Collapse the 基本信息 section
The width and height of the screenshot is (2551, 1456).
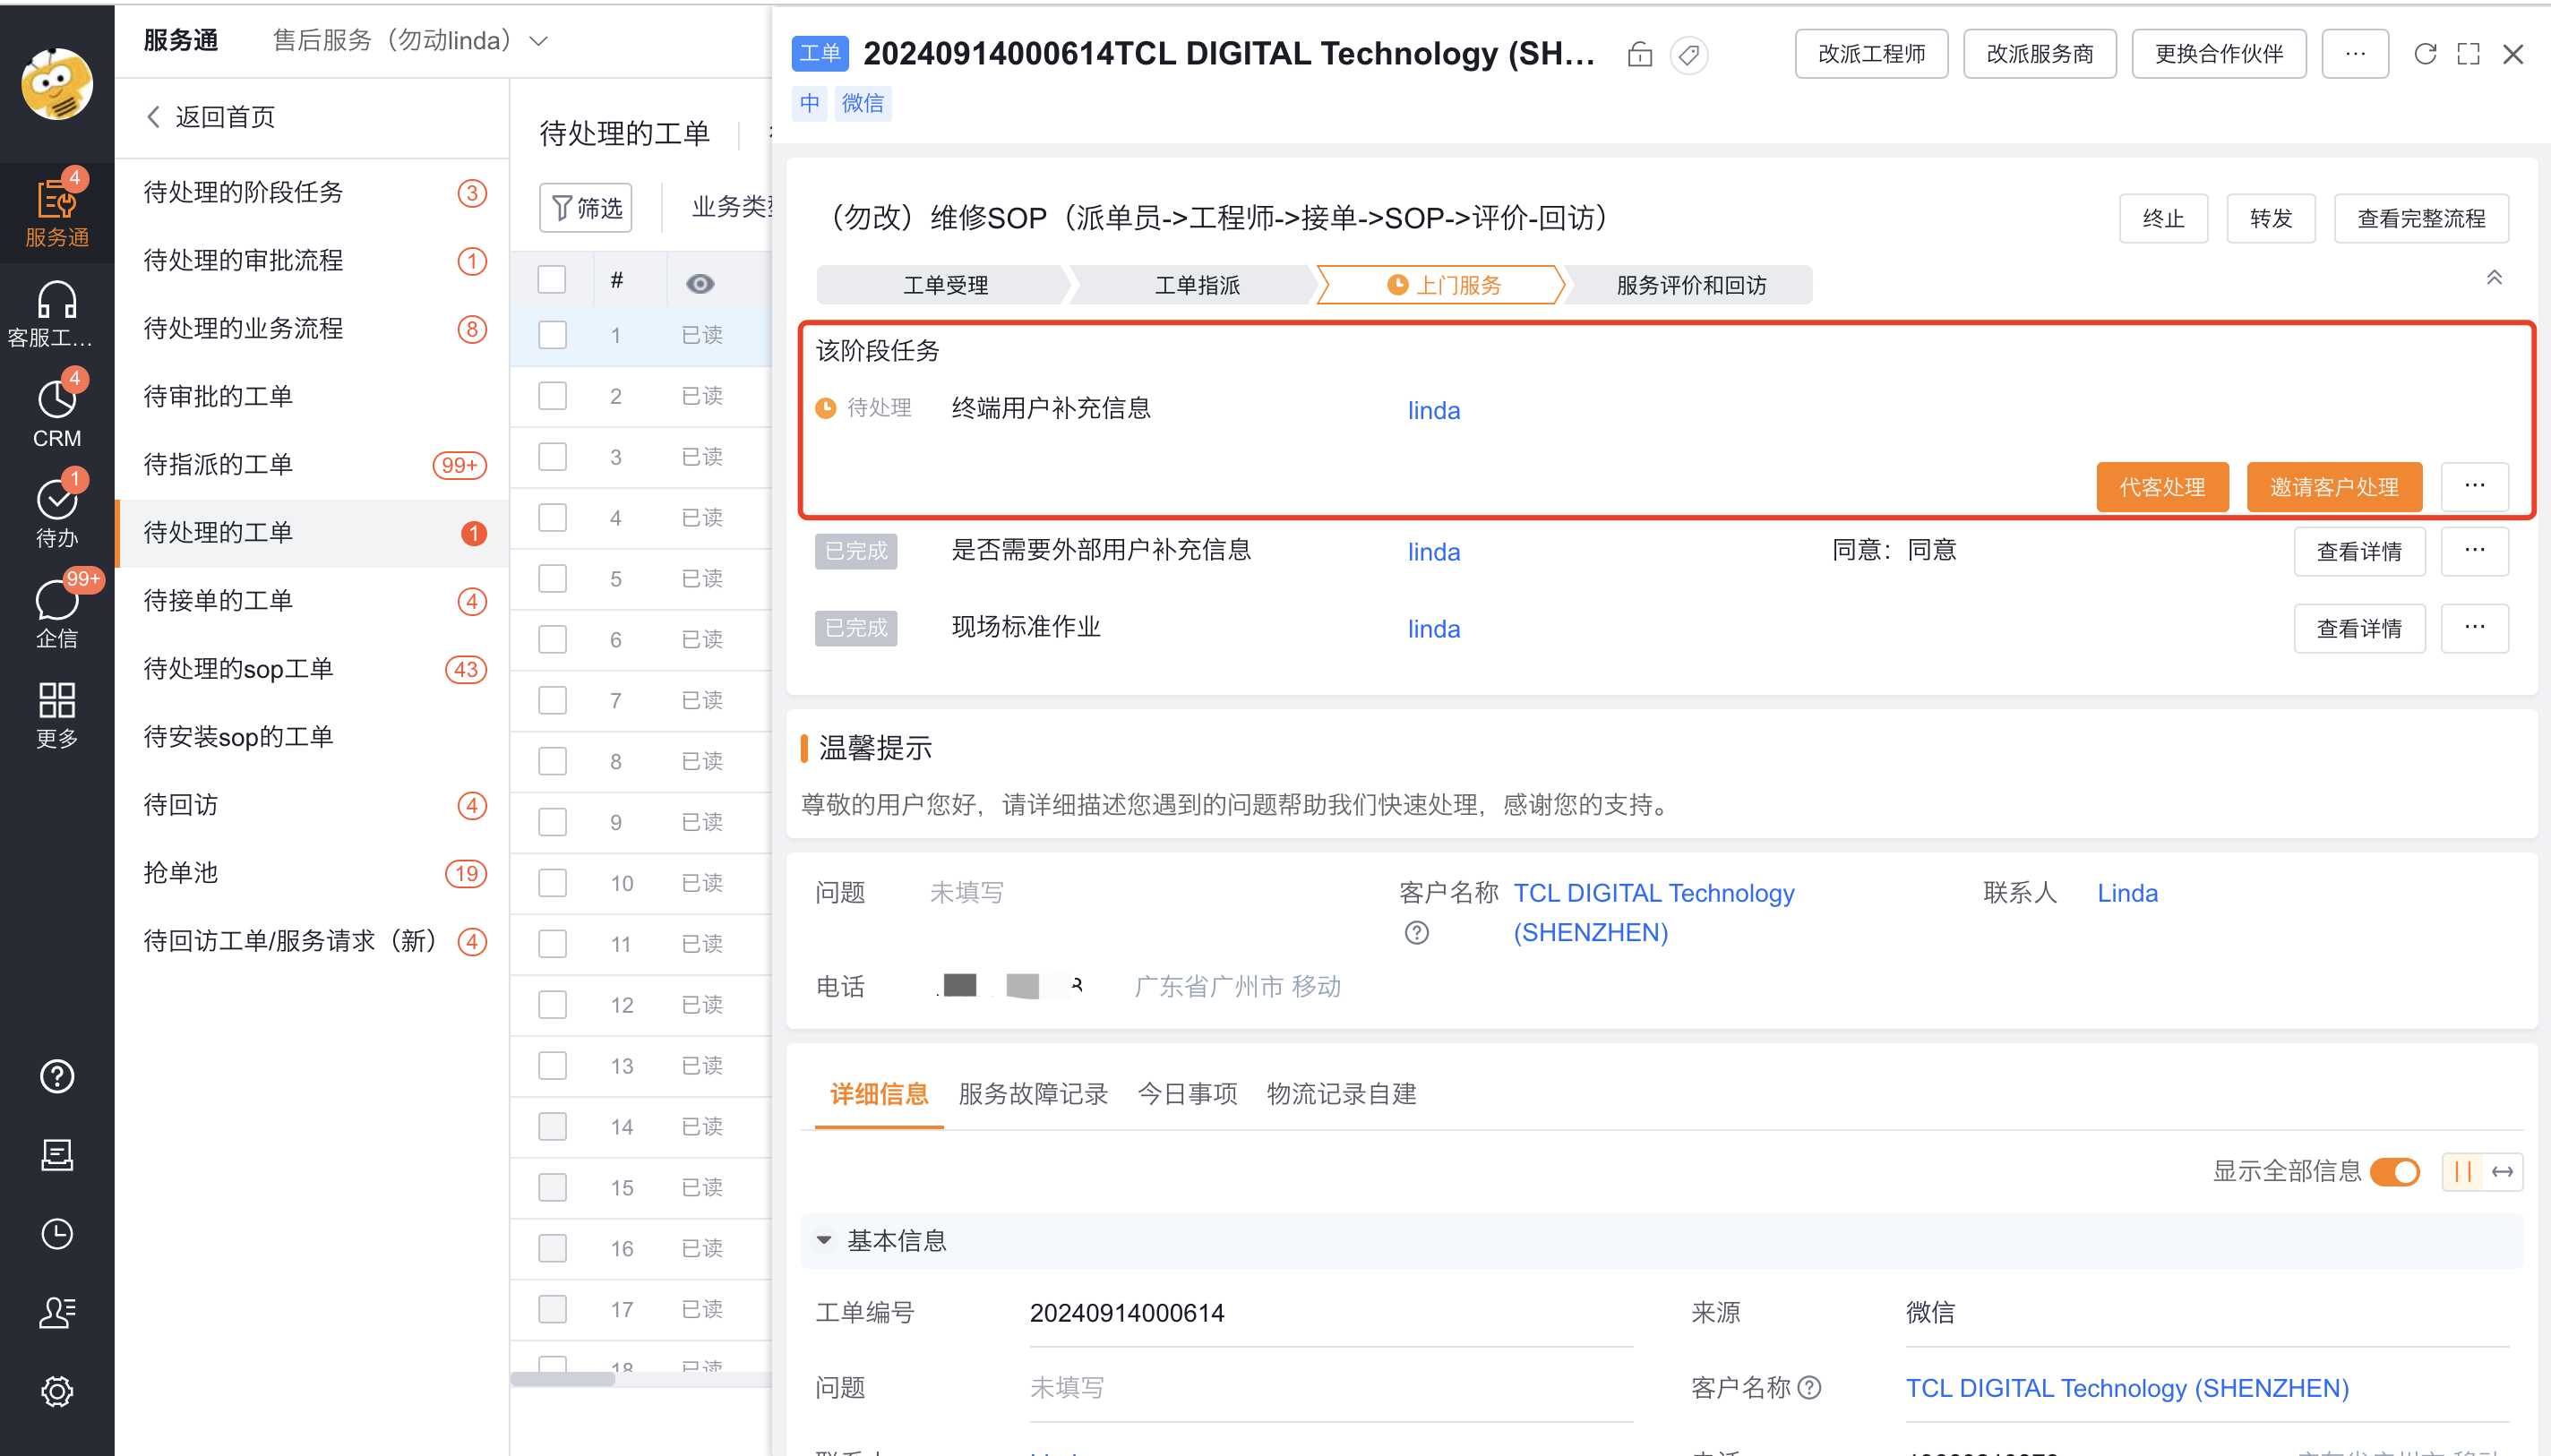(x=824, y=1240)
